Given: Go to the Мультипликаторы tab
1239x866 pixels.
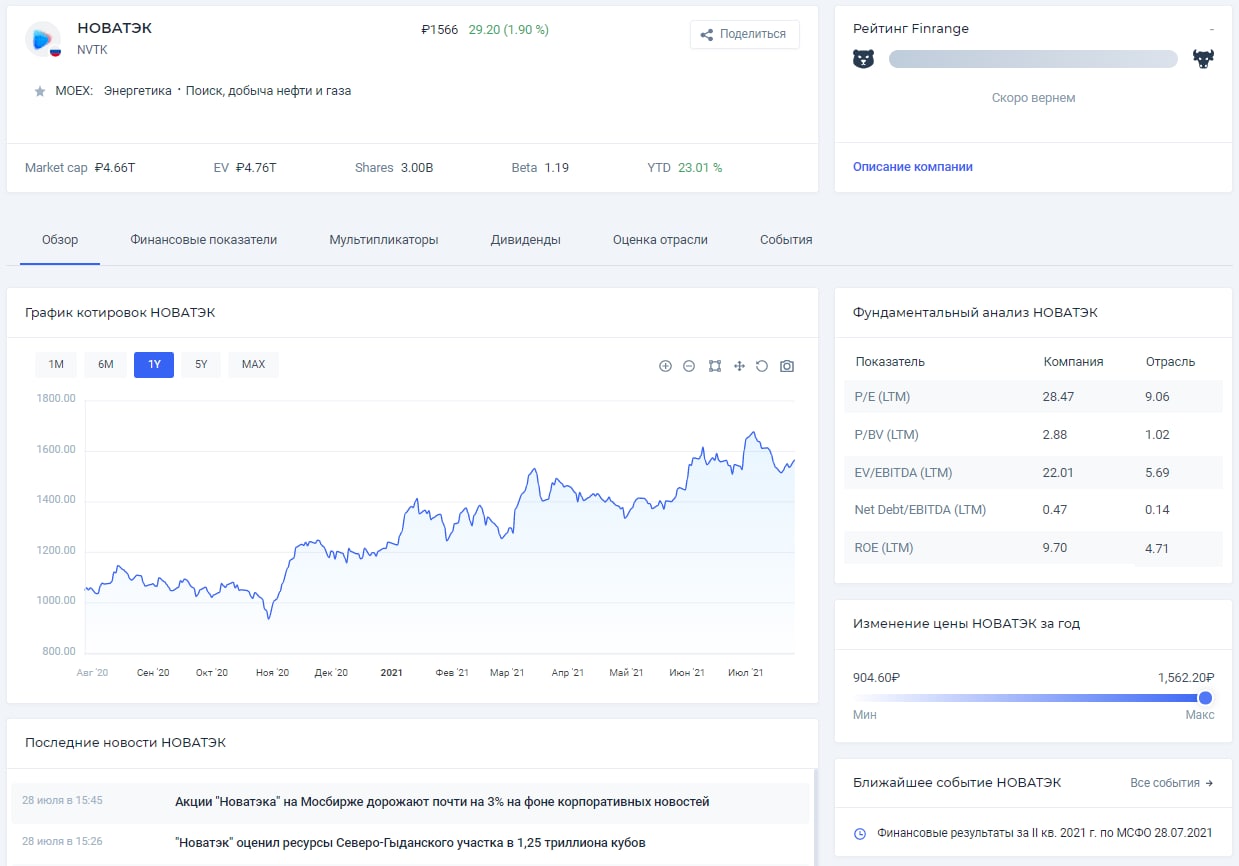Looking at the screenshot, I should coord(384,240).
